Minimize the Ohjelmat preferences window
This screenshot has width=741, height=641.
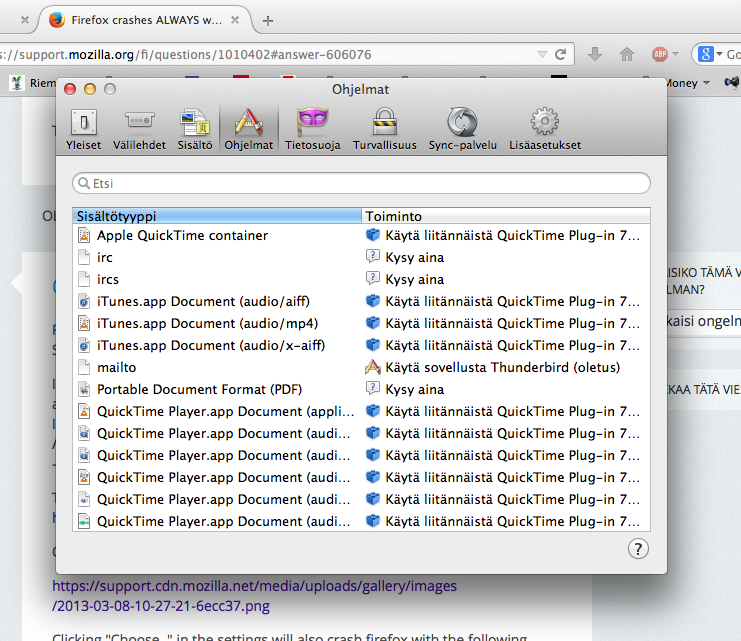coord(90,89)
